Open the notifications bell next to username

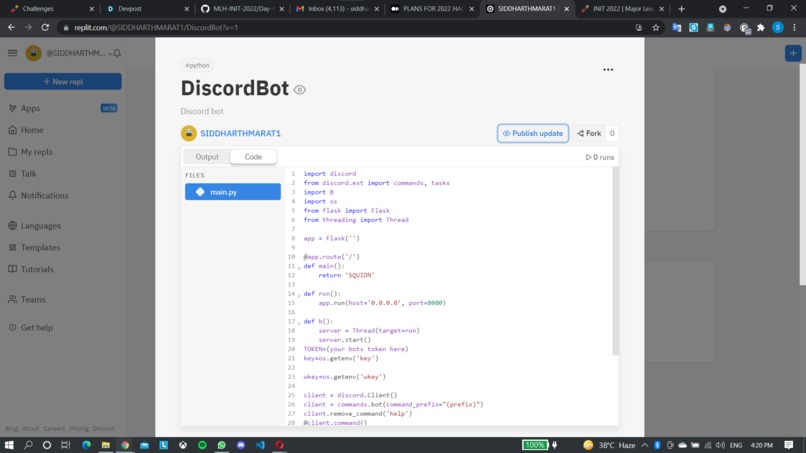(117, 53)
